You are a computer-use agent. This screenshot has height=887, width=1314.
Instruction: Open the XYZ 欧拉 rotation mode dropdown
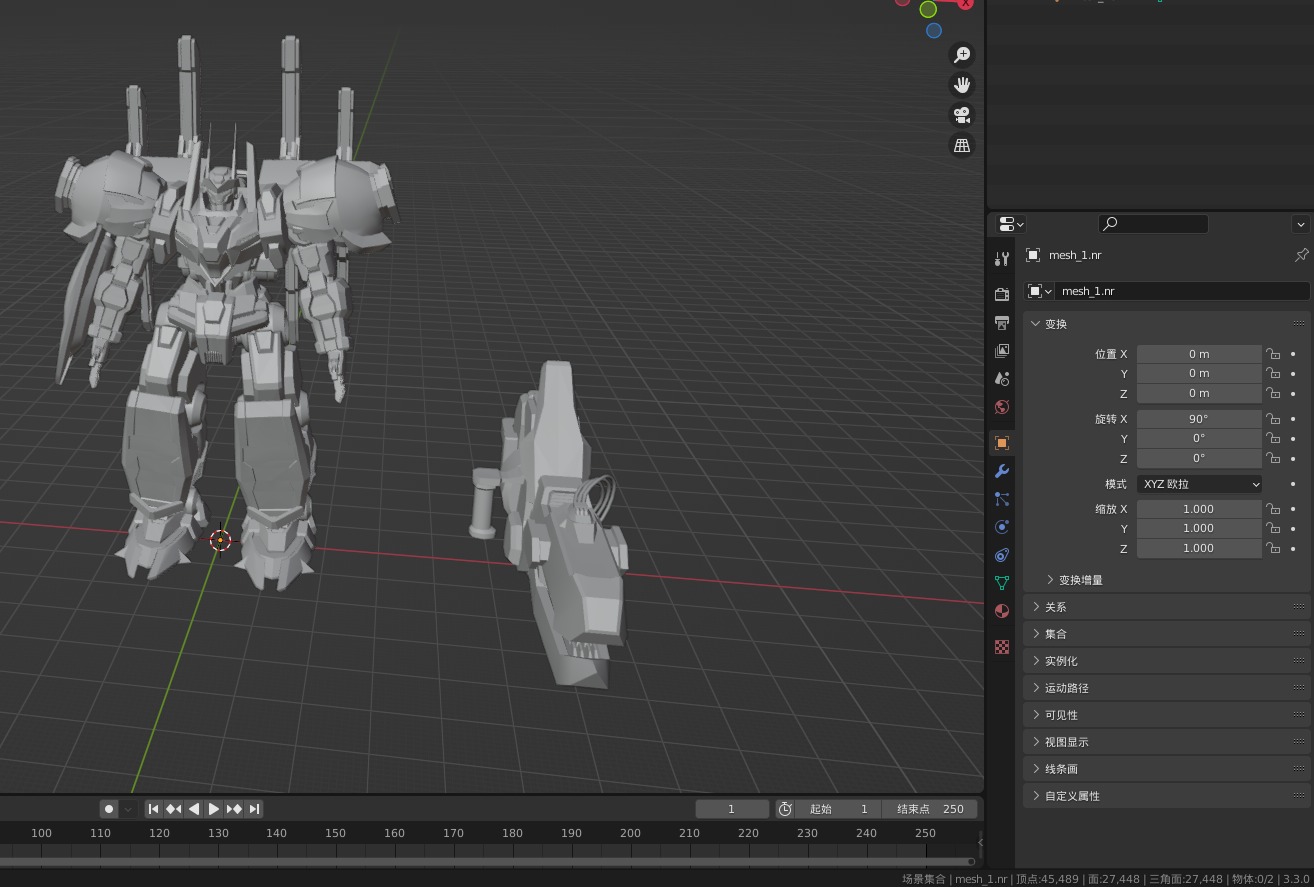[x=1199, y=484]
